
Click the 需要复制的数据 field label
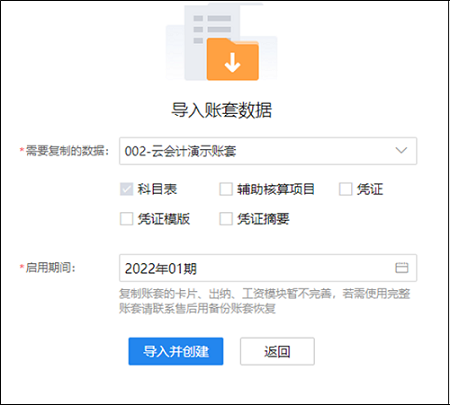[x=67, y=151]
